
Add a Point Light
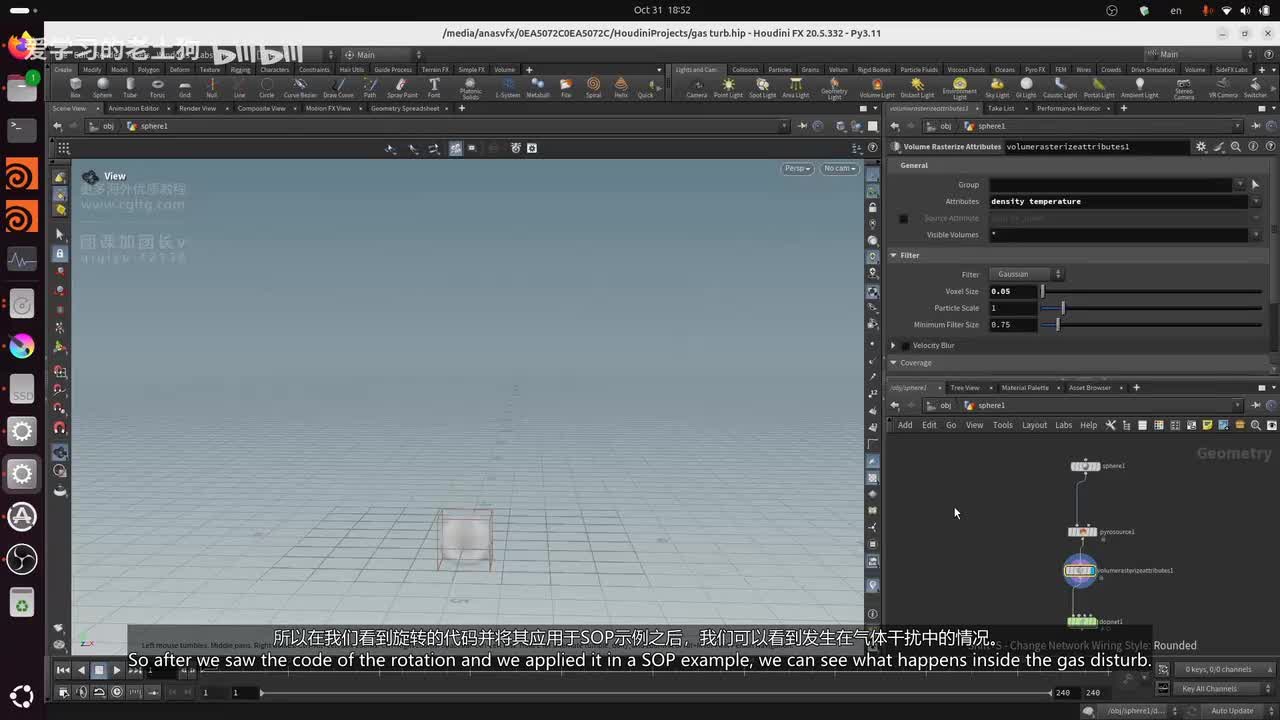pos(728,88)
